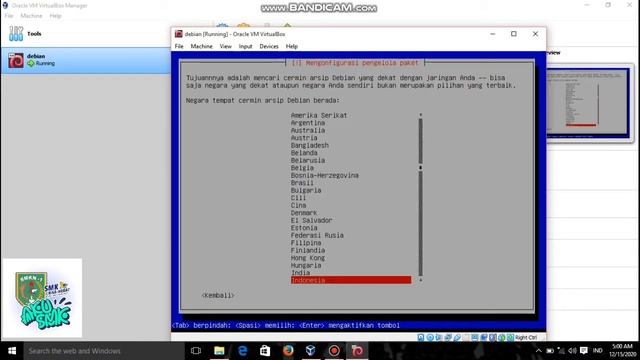Image resolution: width=640 pixels, height=360 pixels.
Task: Select Bosnia-Herzegovina in the country list
Action: [x=325, y=175]
